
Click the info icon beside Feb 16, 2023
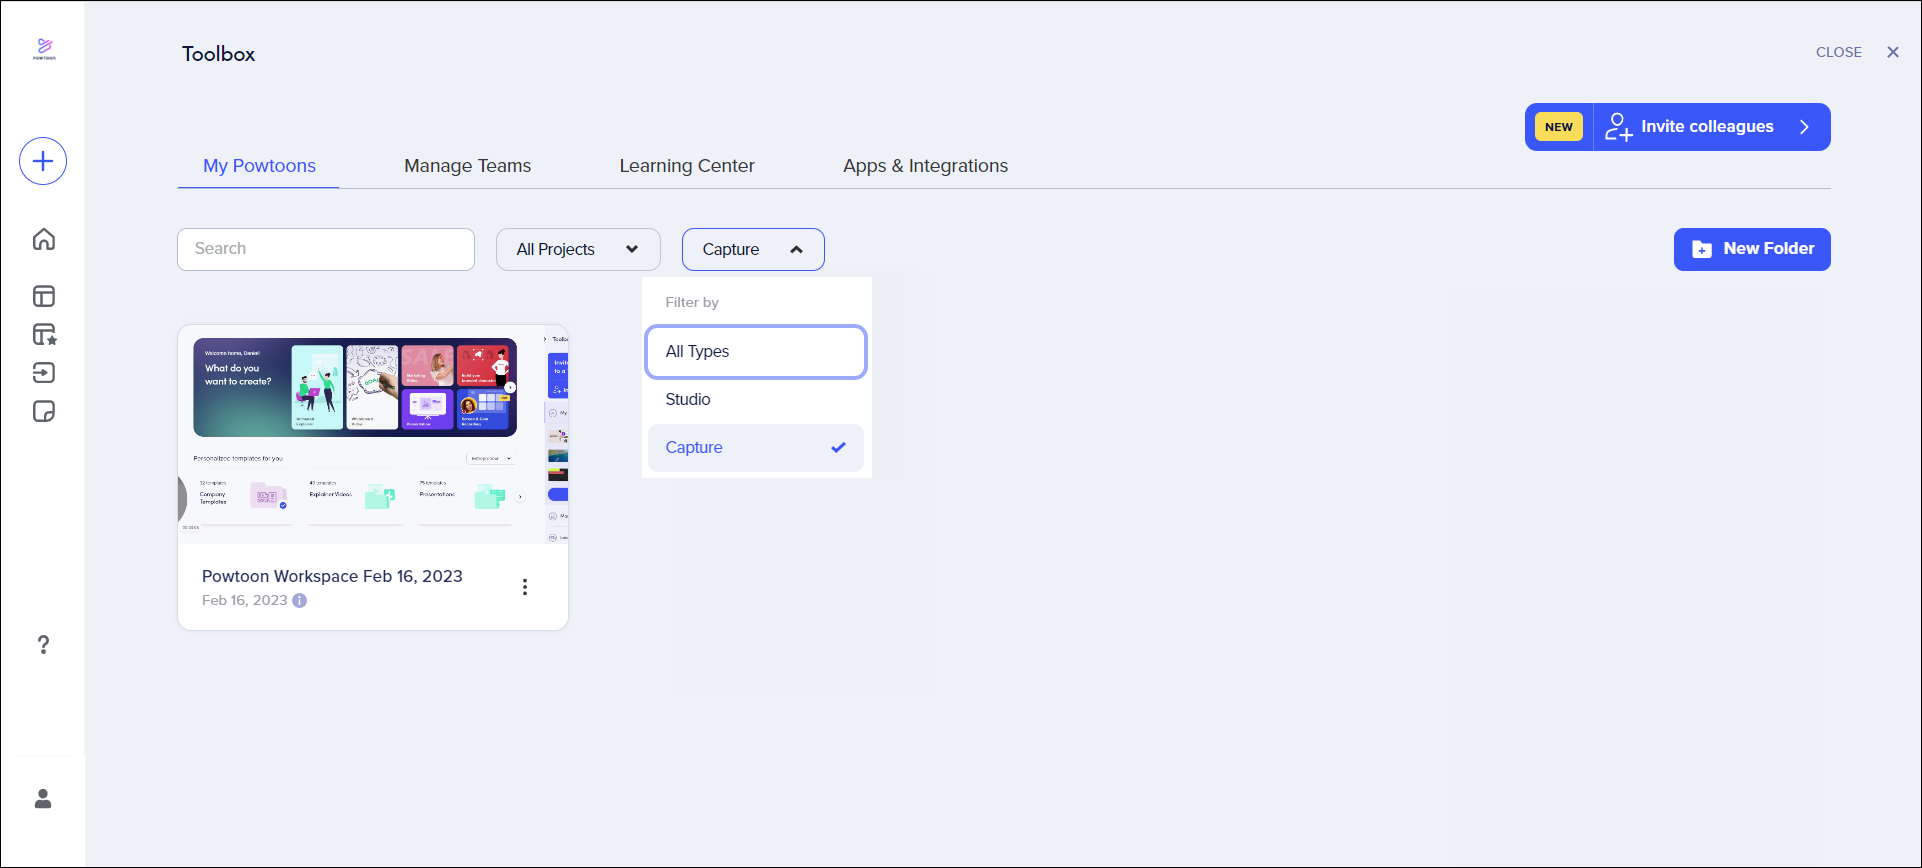[x=299, y=601]
